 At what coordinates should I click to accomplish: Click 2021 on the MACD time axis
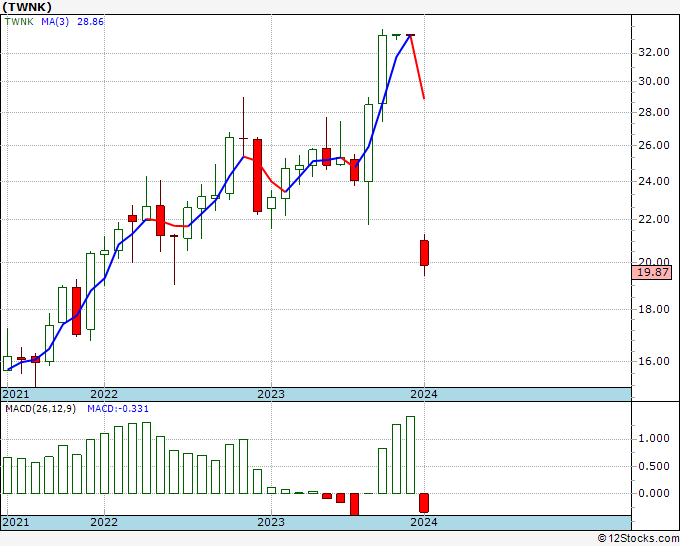point(16,522)
